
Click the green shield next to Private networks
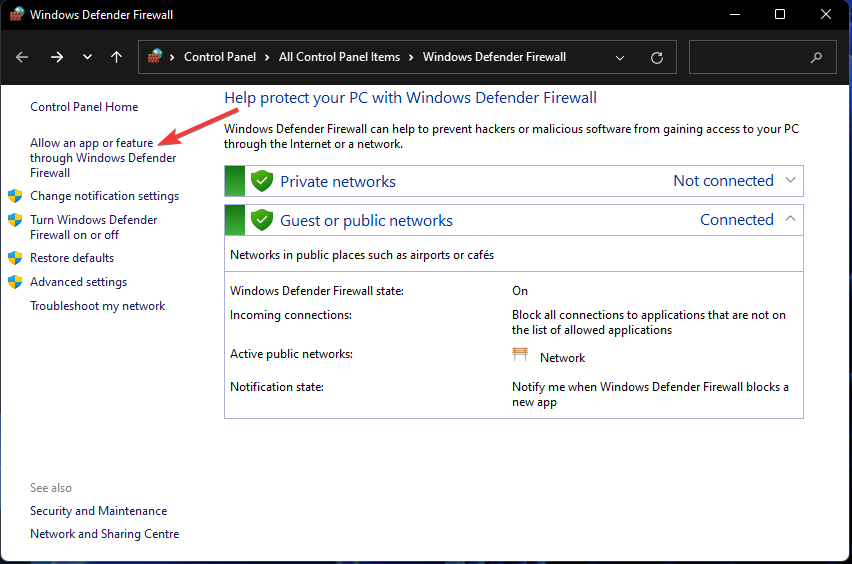[x=262, y=181]
